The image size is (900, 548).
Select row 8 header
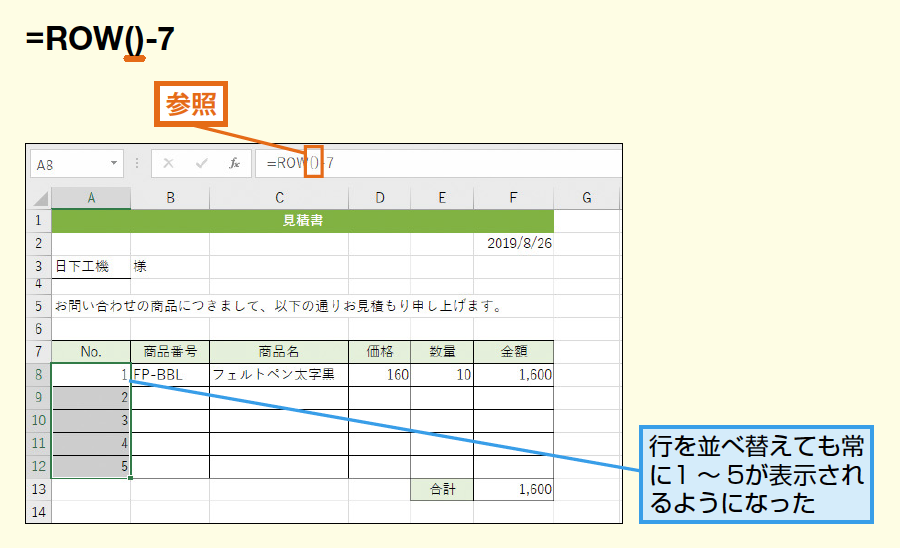point(38,375)
